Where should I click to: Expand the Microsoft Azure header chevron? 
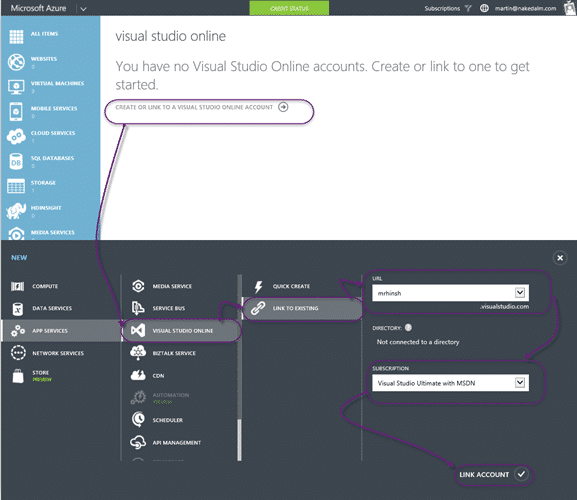84,9
